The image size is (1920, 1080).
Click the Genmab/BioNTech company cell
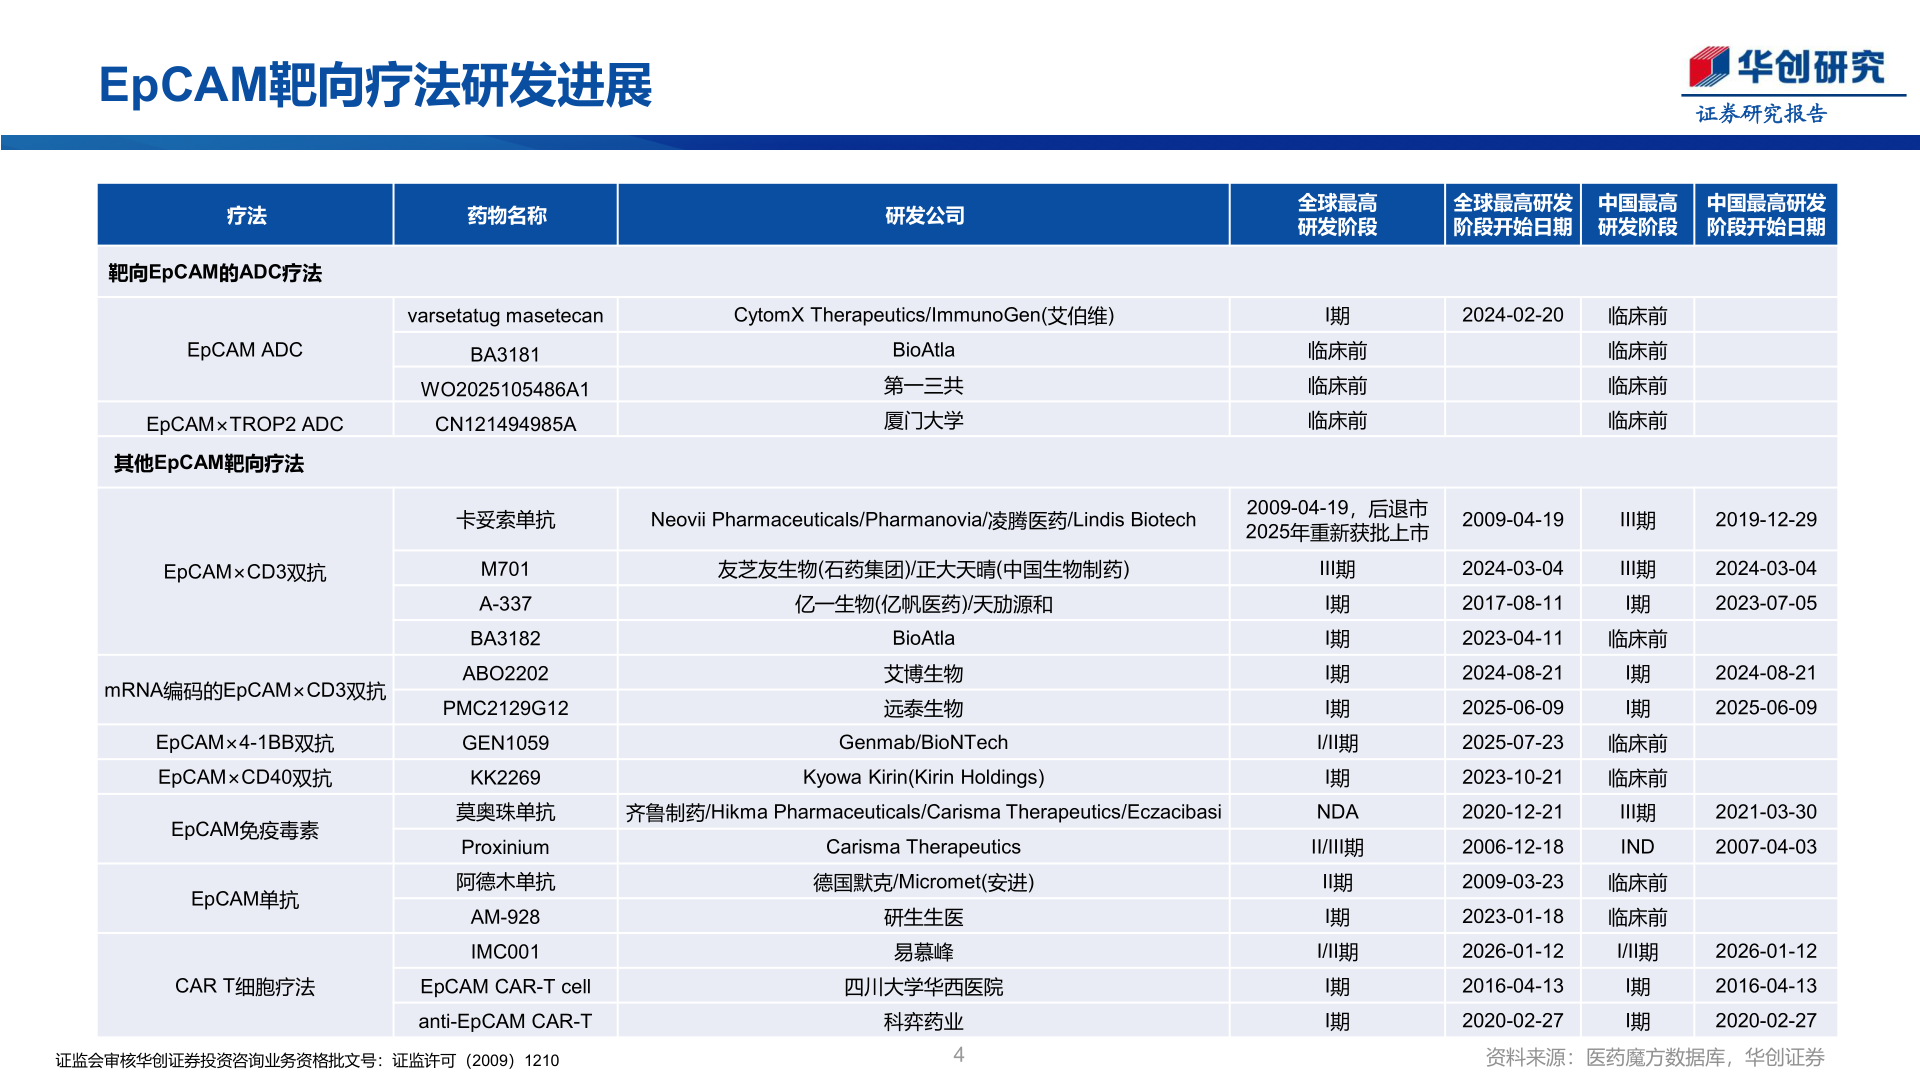(x=924, y=742)
